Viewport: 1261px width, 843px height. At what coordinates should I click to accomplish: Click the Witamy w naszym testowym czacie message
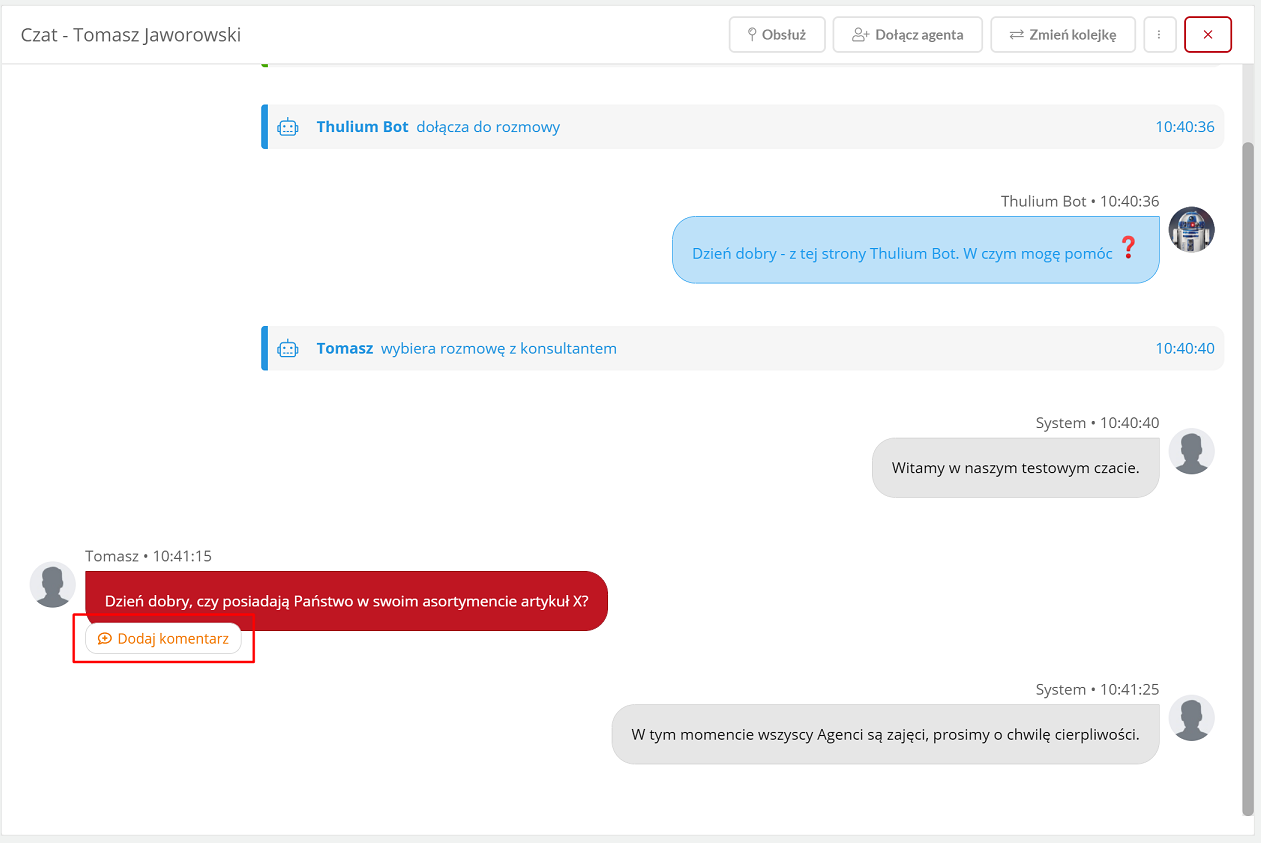[1015, 467]
